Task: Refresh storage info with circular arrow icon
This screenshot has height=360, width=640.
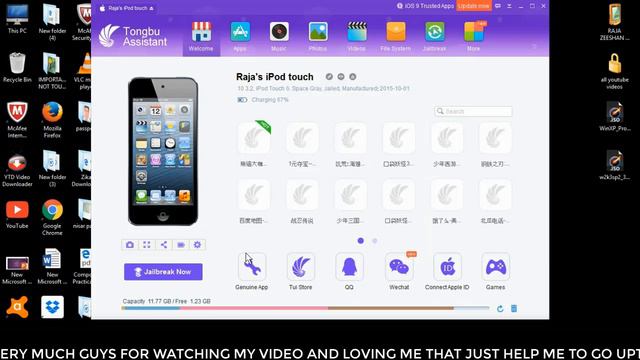Action: click(x=500, y=309)
